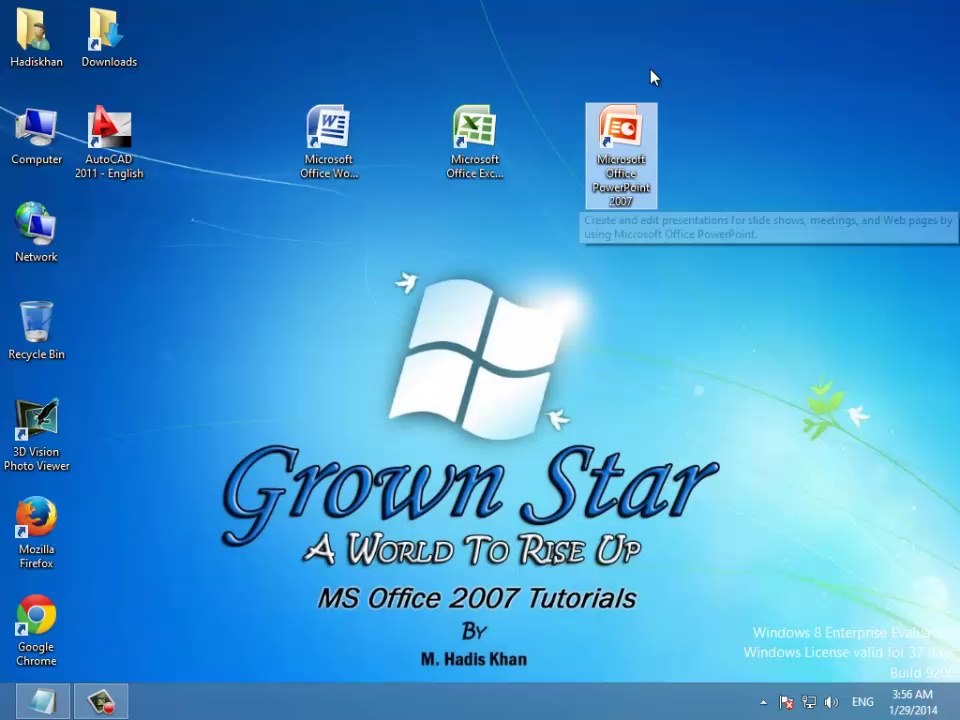Open the Action Center flag icon
This screenshot has width=960, height=720.
point(786,702)
